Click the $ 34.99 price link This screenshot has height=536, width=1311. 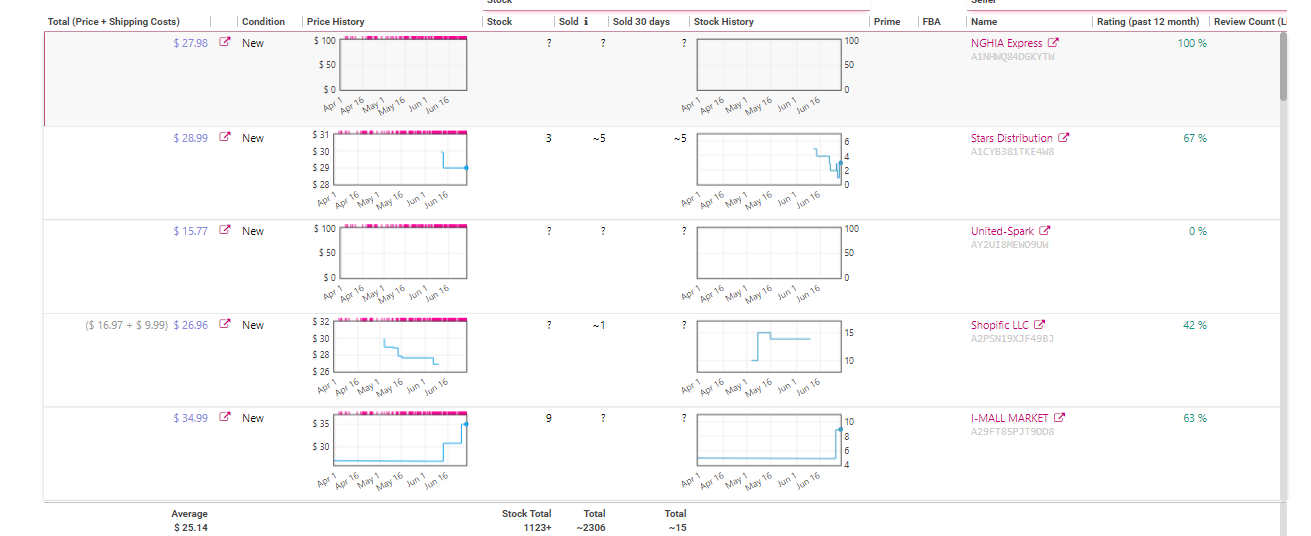point(190,418)
